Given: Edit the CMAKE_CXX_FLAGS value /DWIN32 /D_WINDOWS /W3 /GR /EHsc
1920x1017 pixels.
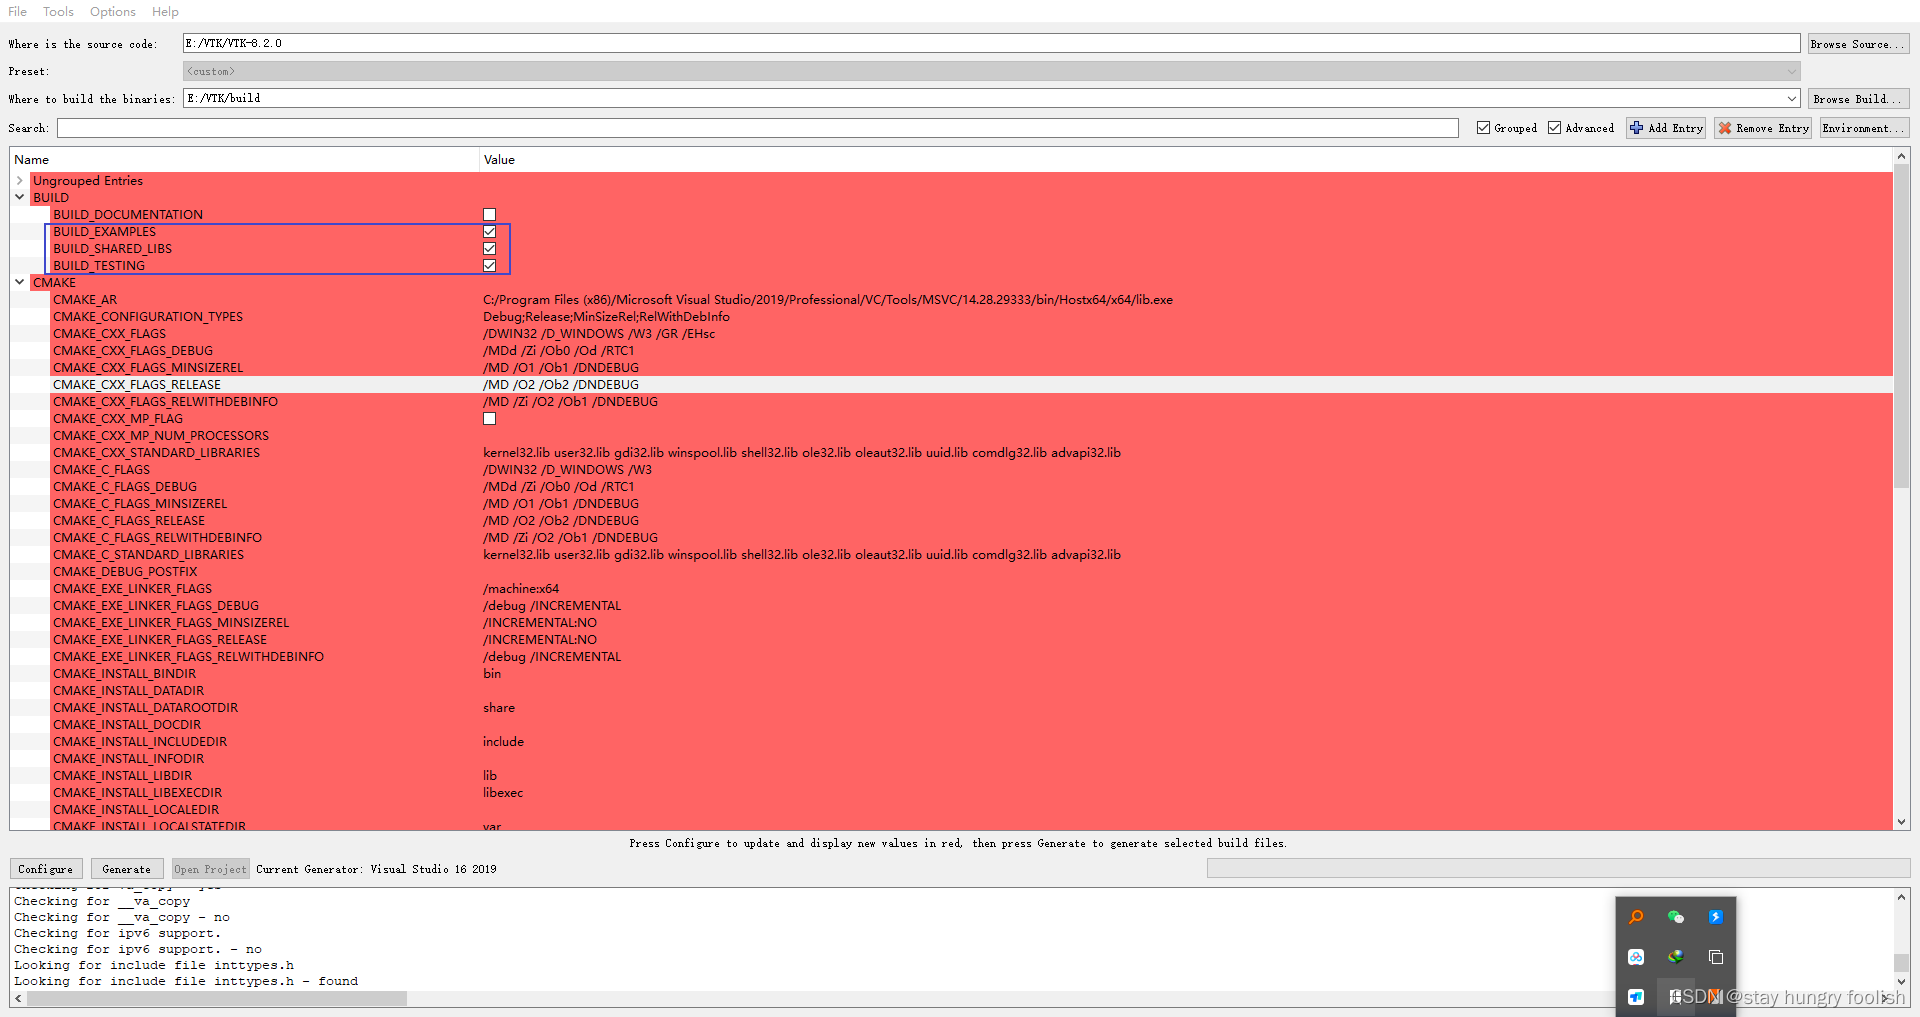Looking at the screenshot, I should coord(599,334).
